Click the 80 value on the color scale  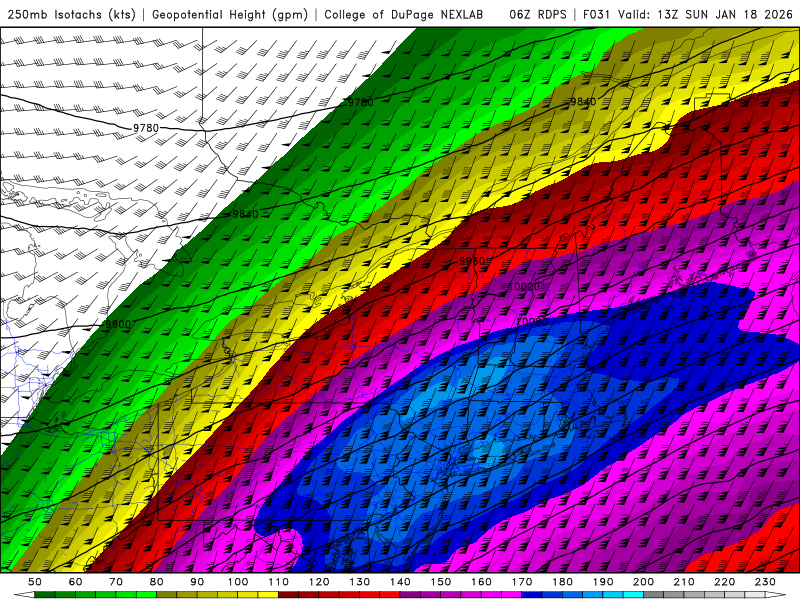coord(157,582)
